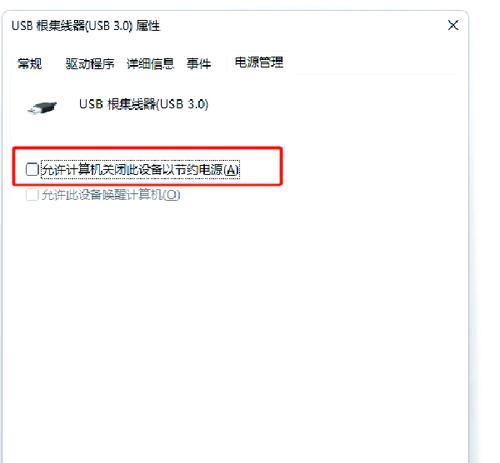The height and width of the screenshot is (463, 500).
Task: Close the USB 根集线器 属性 dialog
Action: [x=453, y=25]
